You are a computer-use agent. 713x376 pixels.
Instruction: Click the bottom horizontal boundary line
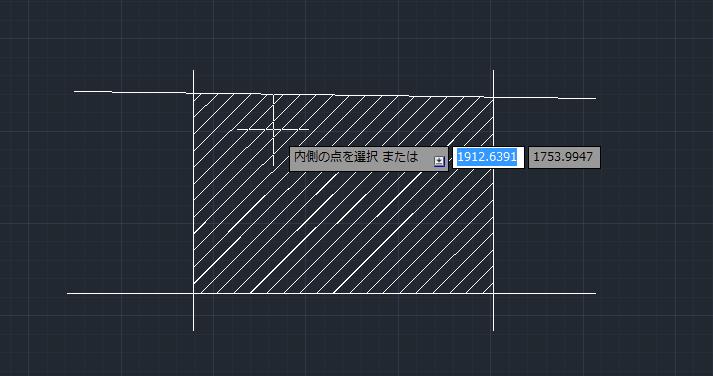click(332, 293)
